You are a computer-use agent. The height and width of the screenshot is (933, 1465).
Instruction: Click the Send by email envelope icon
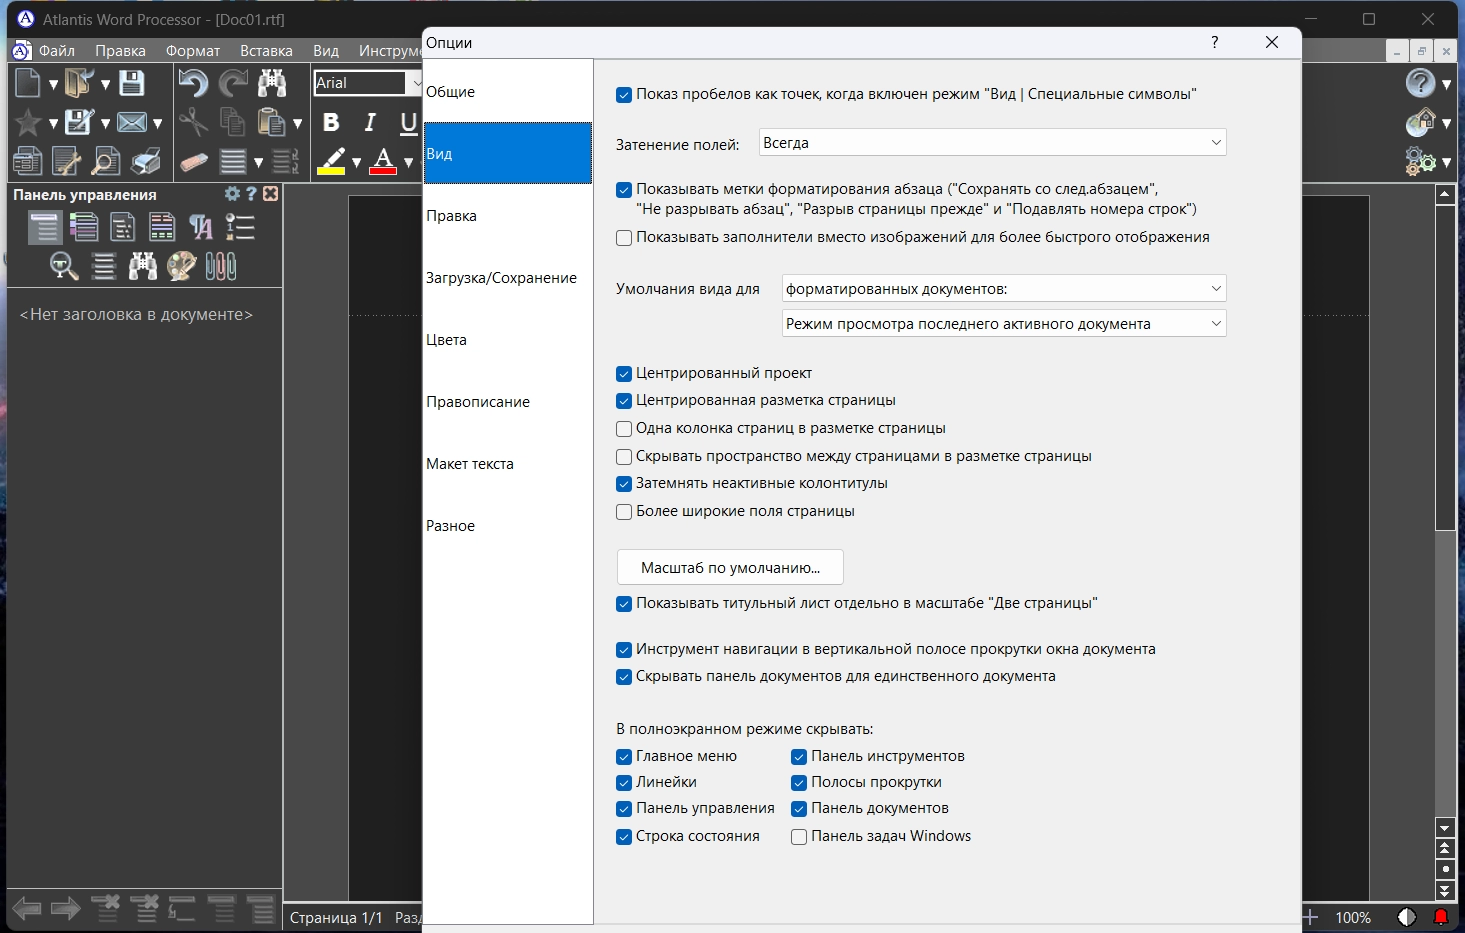click(132, 123)
